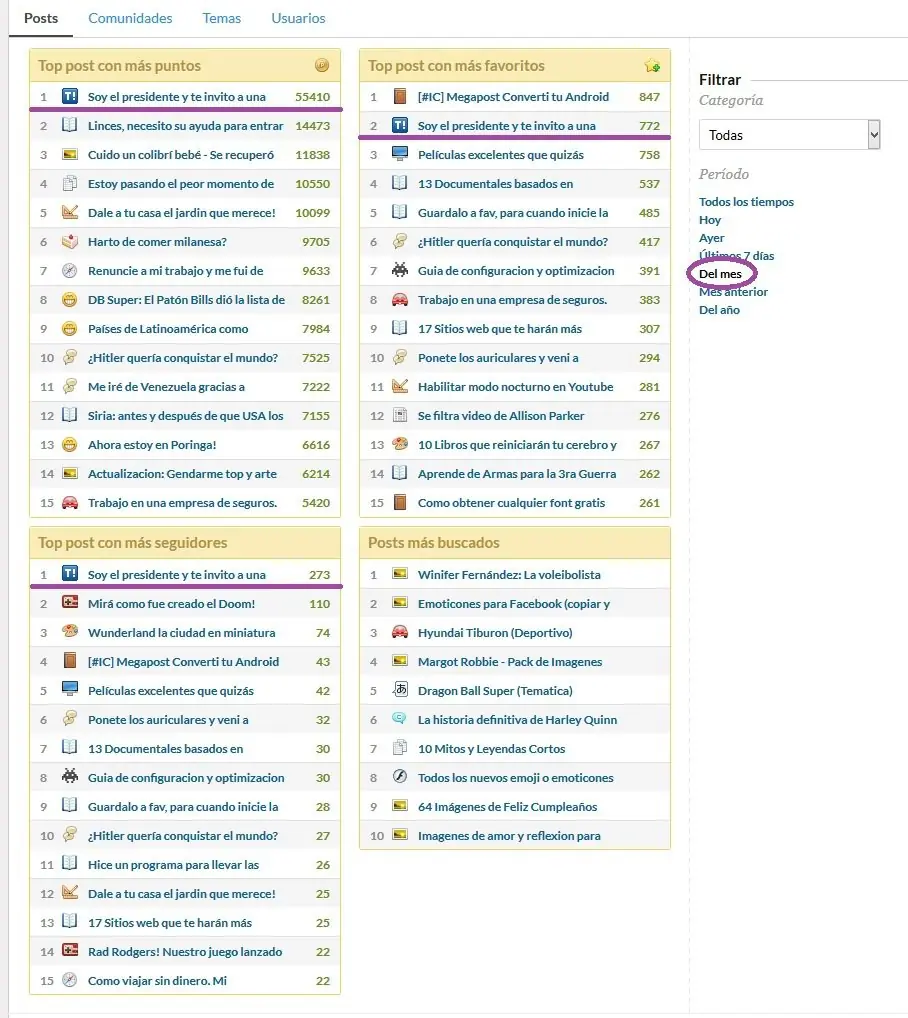Open 'Ponete los auriculares y veni a' in seguidores

pyautogui.click(x=168, y=720)
